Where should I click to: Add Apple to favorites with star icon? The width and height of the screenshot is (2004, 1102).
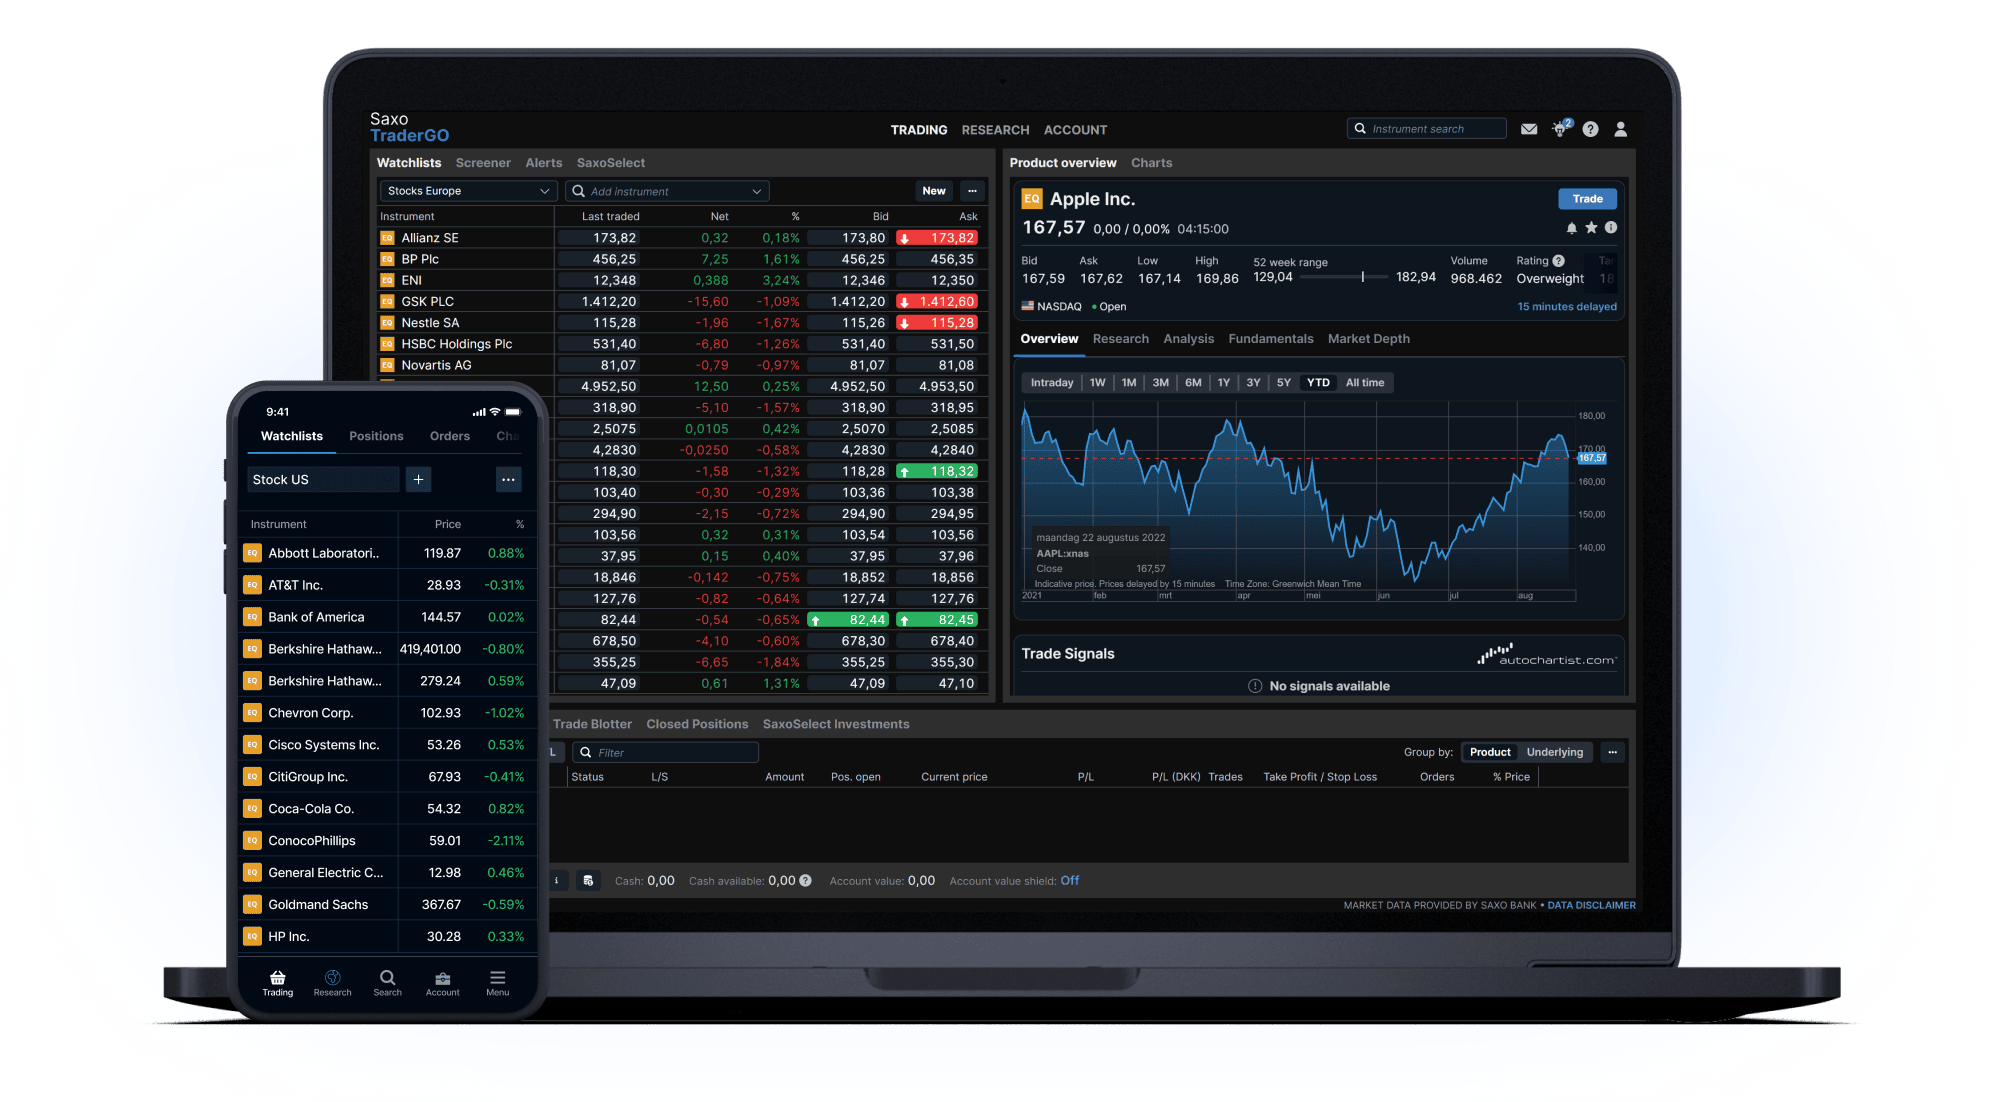click(1591, 228)
